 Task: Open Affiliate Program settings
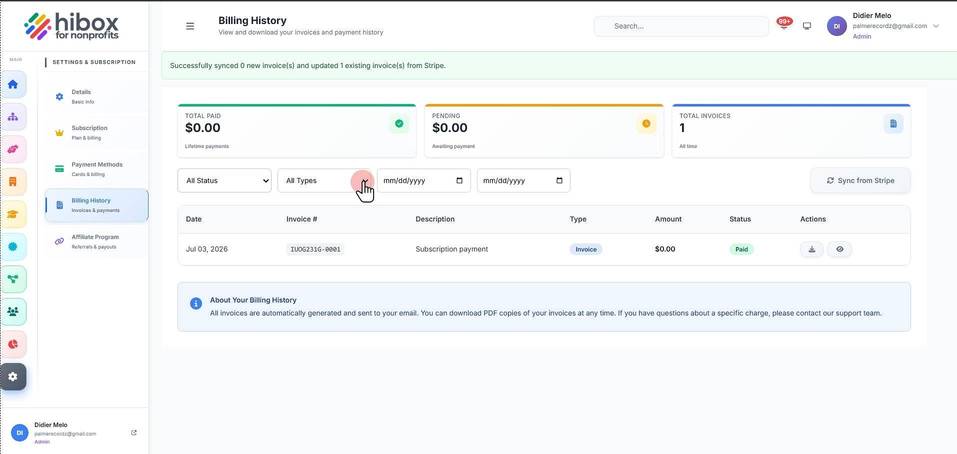click(96, 242)
